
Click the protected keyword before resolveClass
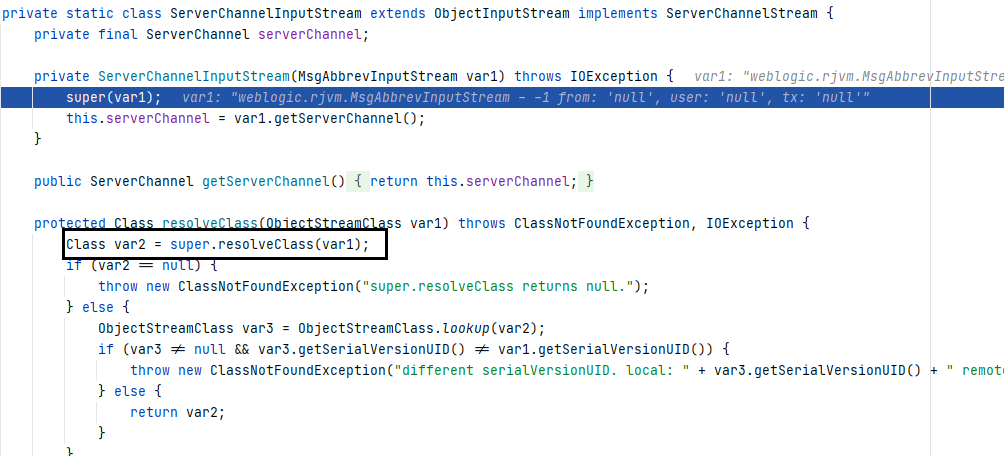tap(70, 224)
